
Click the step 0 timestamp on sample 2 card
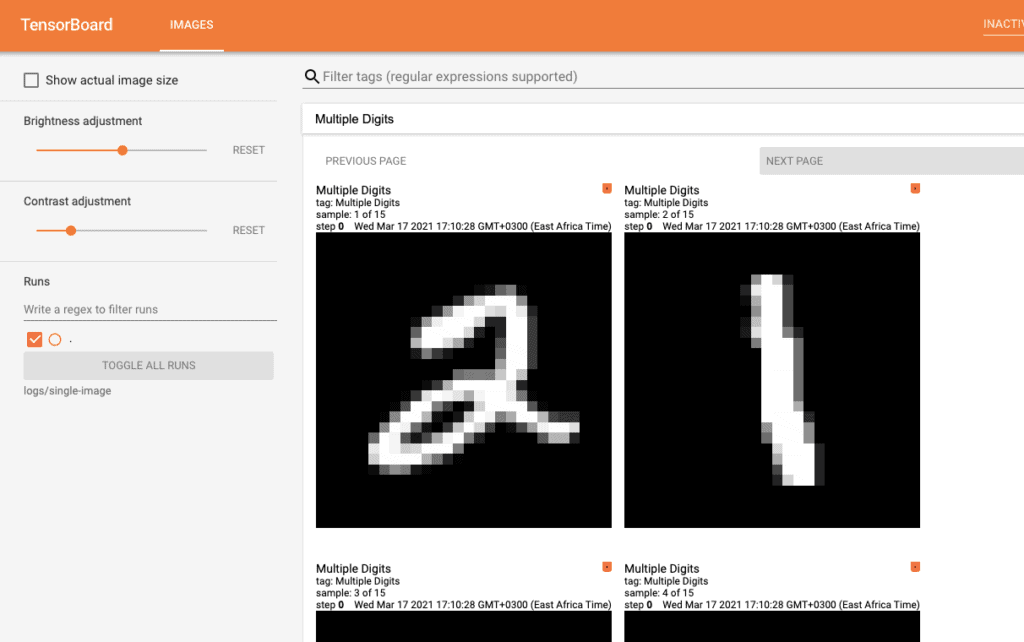coord(772,227)
